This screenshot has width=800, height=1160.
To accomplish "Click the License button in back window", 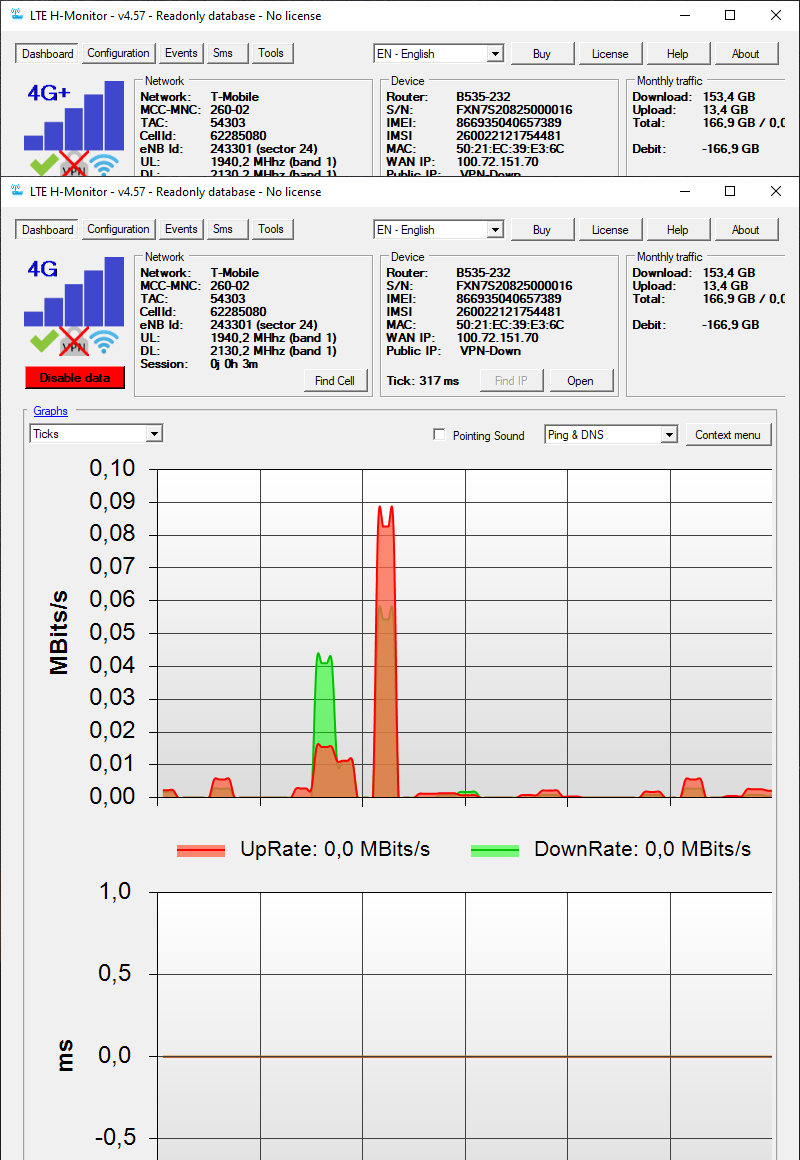I will 610,53.
